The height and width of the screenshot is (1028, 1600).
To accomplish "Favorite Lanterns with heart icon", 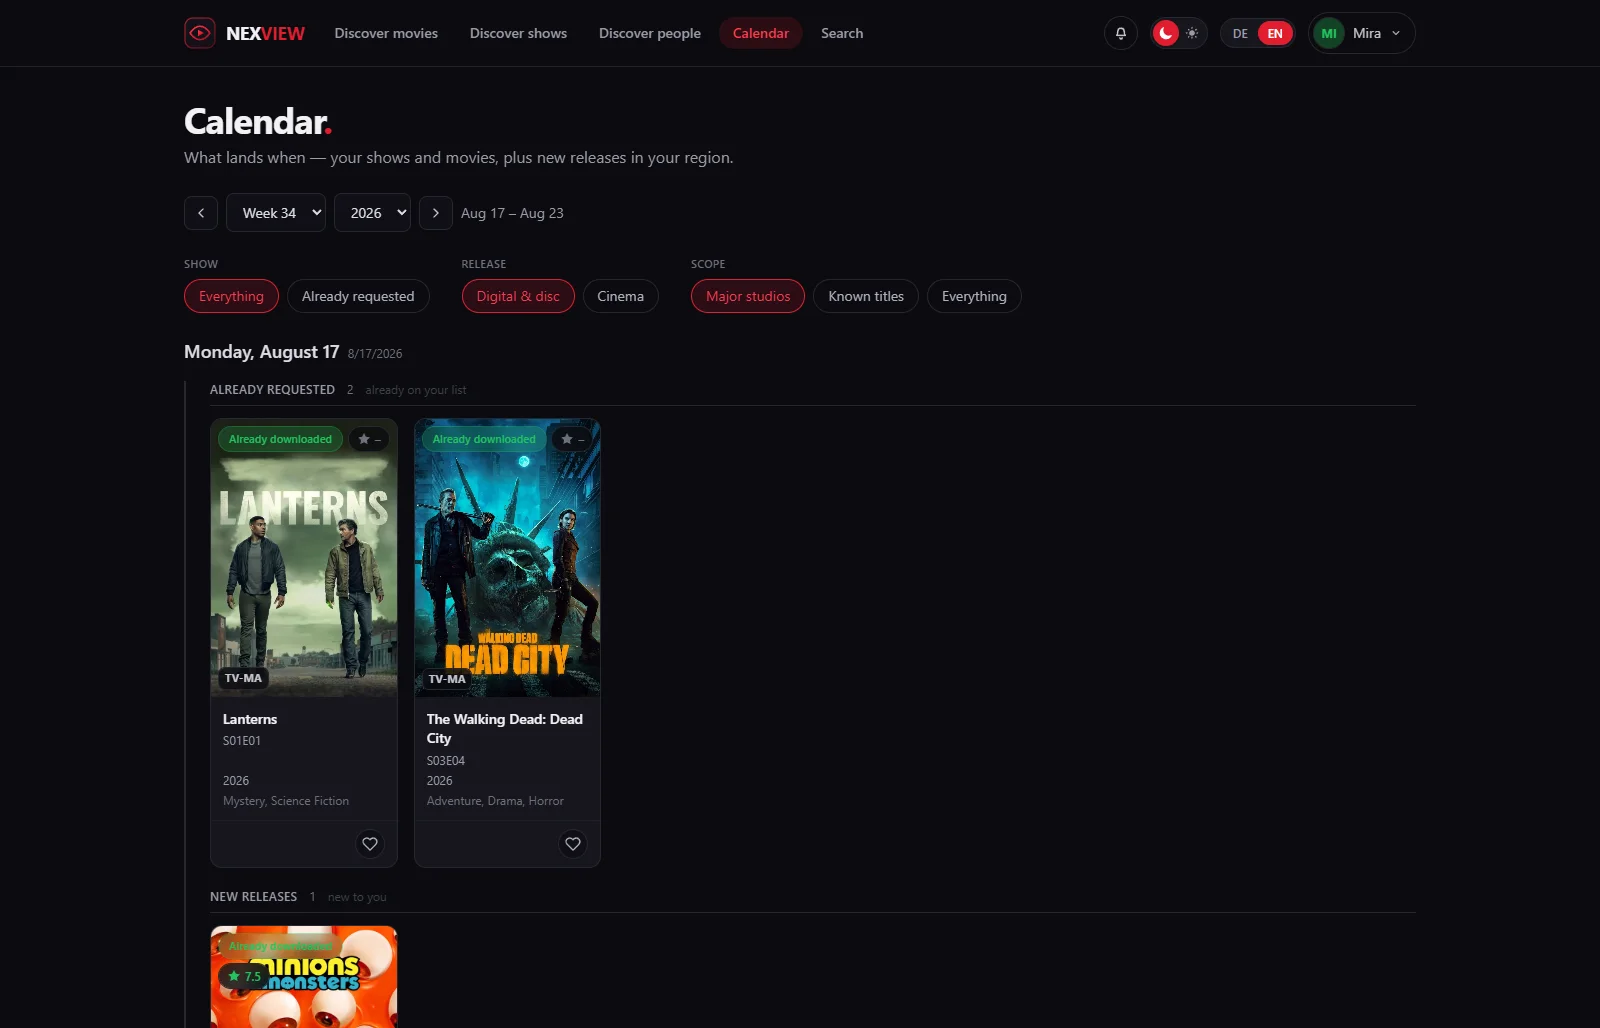I will tap(370, 844).
